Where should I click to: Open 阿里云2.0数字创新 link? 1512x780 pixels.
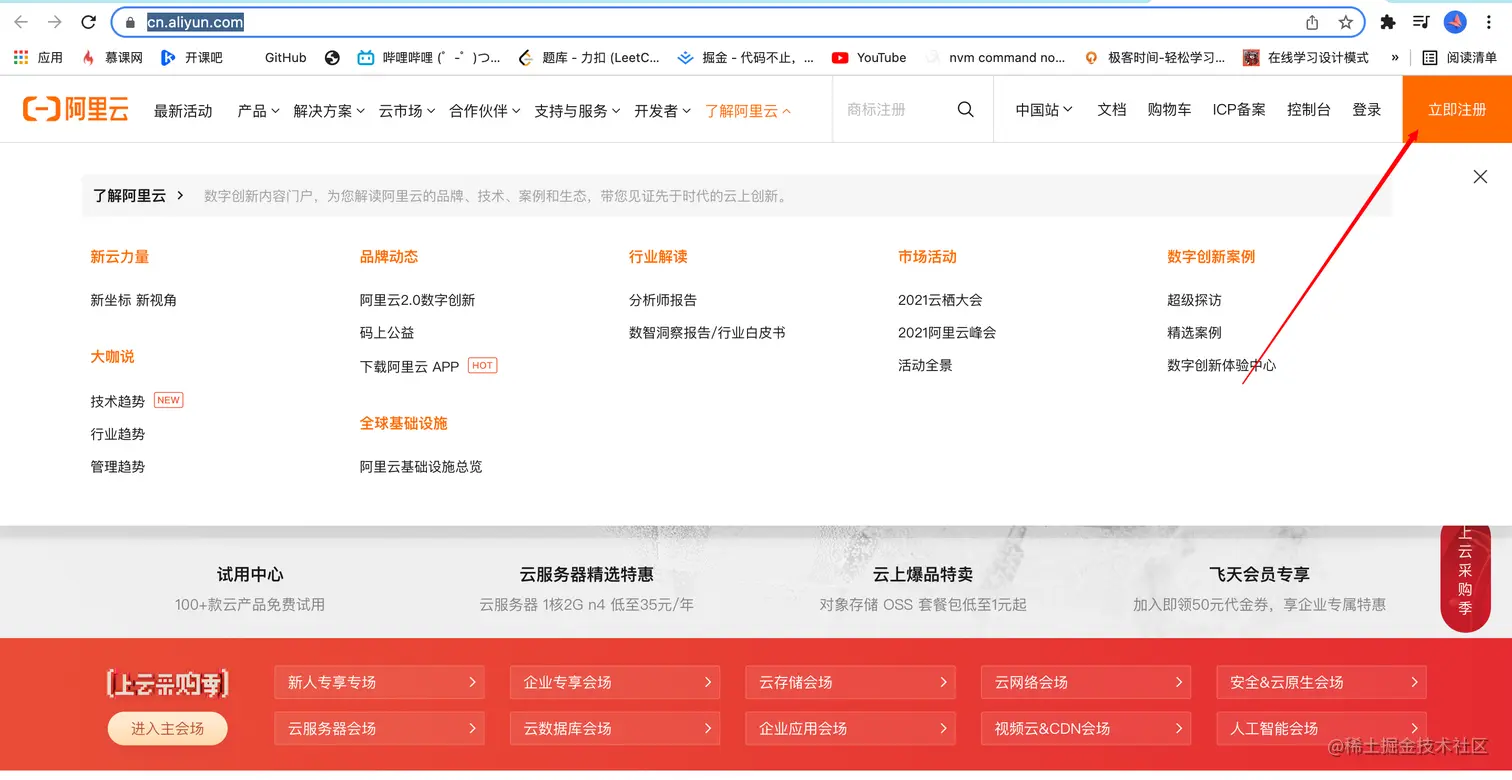tap(417, 300)
